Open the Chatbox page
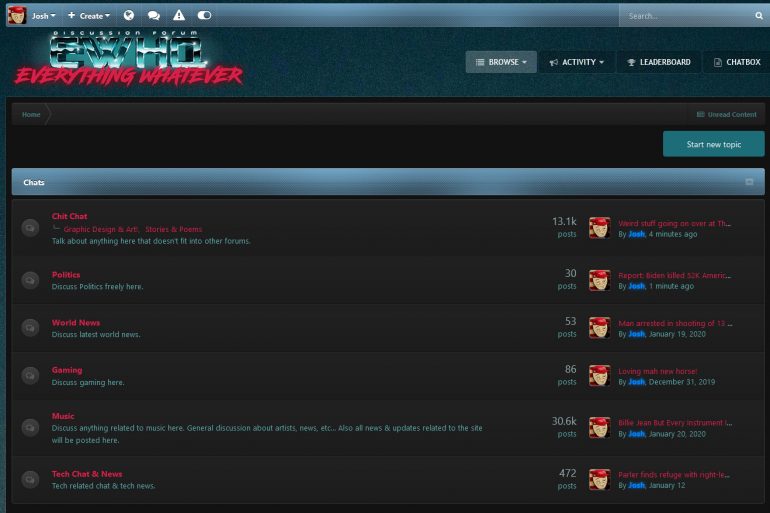 736,62
